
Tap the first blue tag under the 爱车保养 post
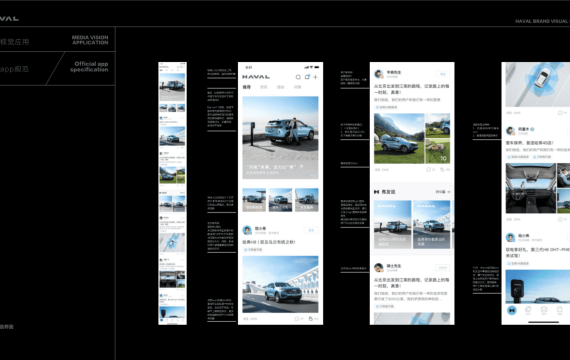coord(518,157)
